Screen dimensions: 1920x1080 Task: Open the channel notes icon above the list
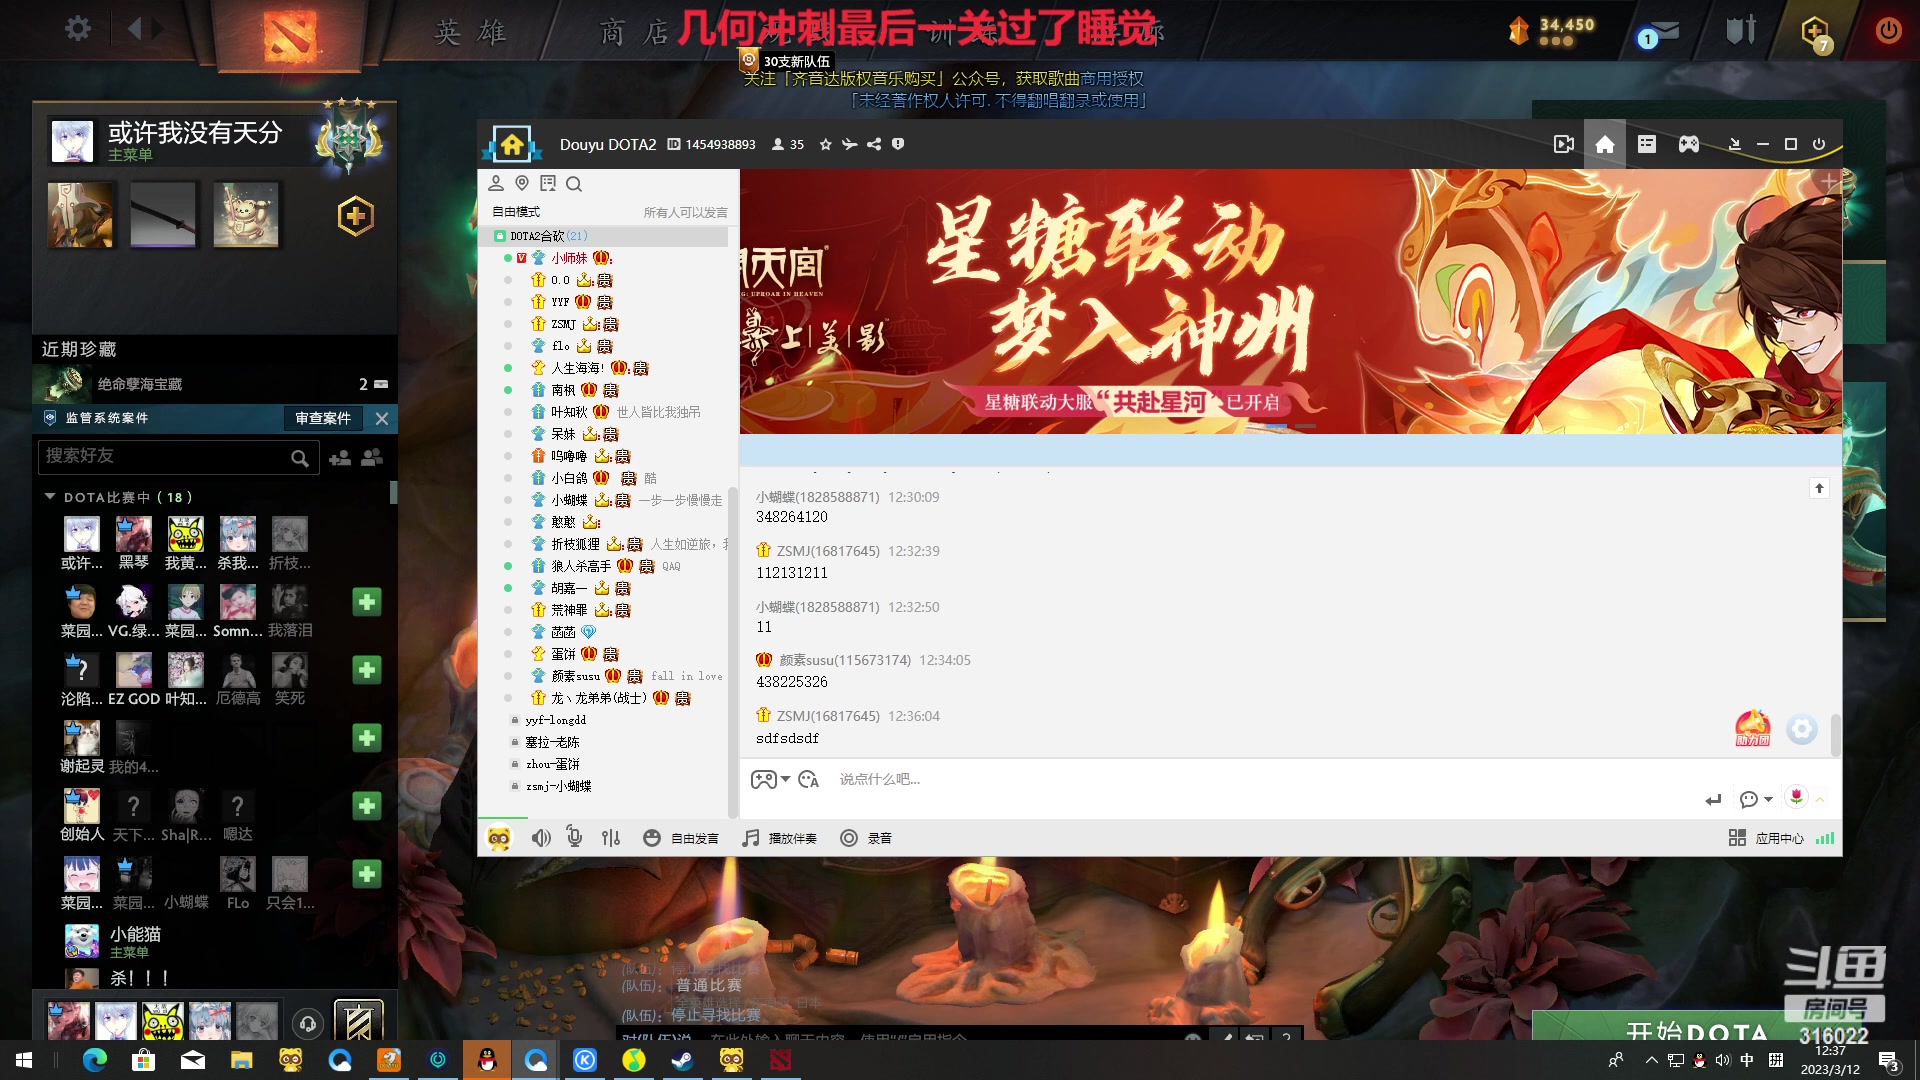pyautogui.click(x=548, y=183)
